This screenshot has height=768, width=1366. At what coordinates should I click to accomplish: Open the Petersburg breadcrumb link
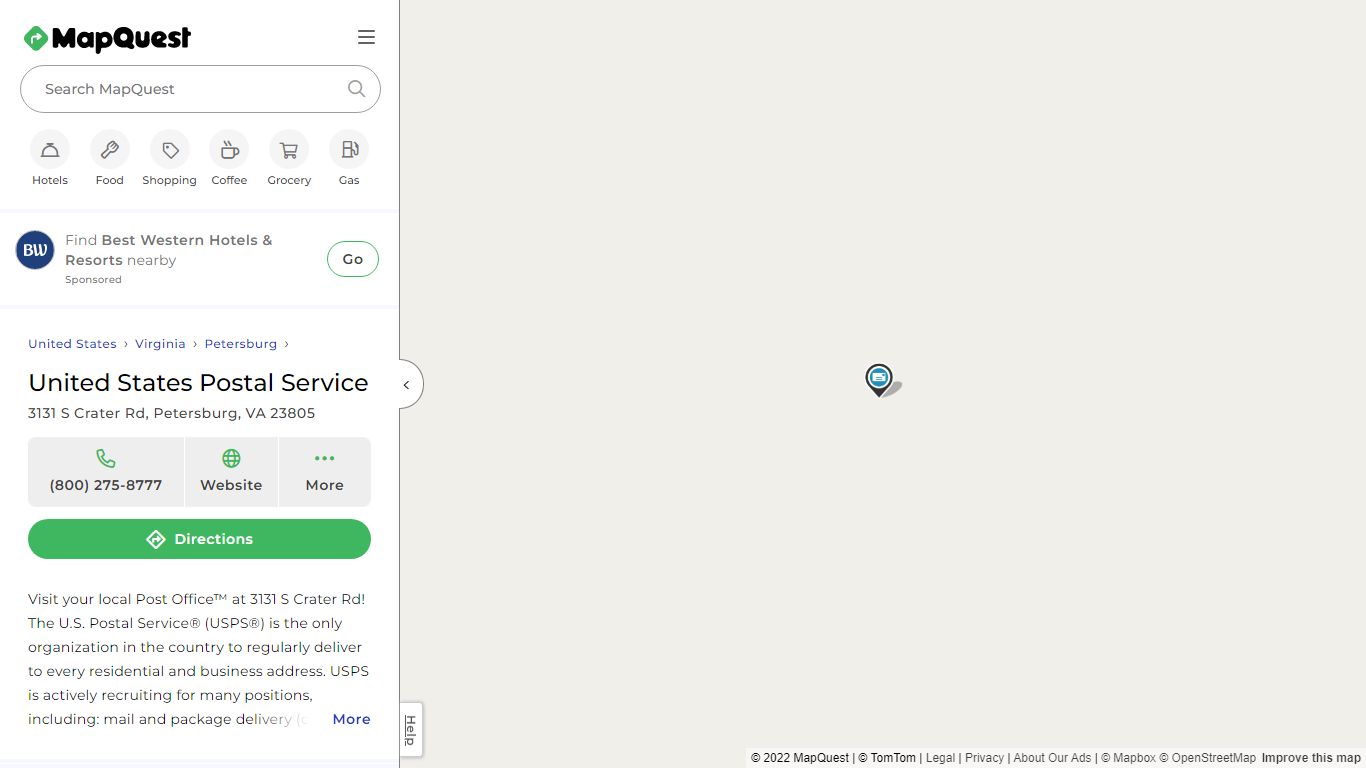[241, 344]
